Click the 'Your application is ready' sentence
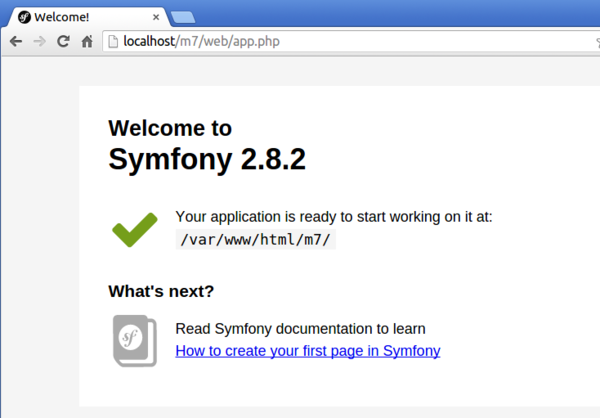The image size is (600, 418). (333, 217)
